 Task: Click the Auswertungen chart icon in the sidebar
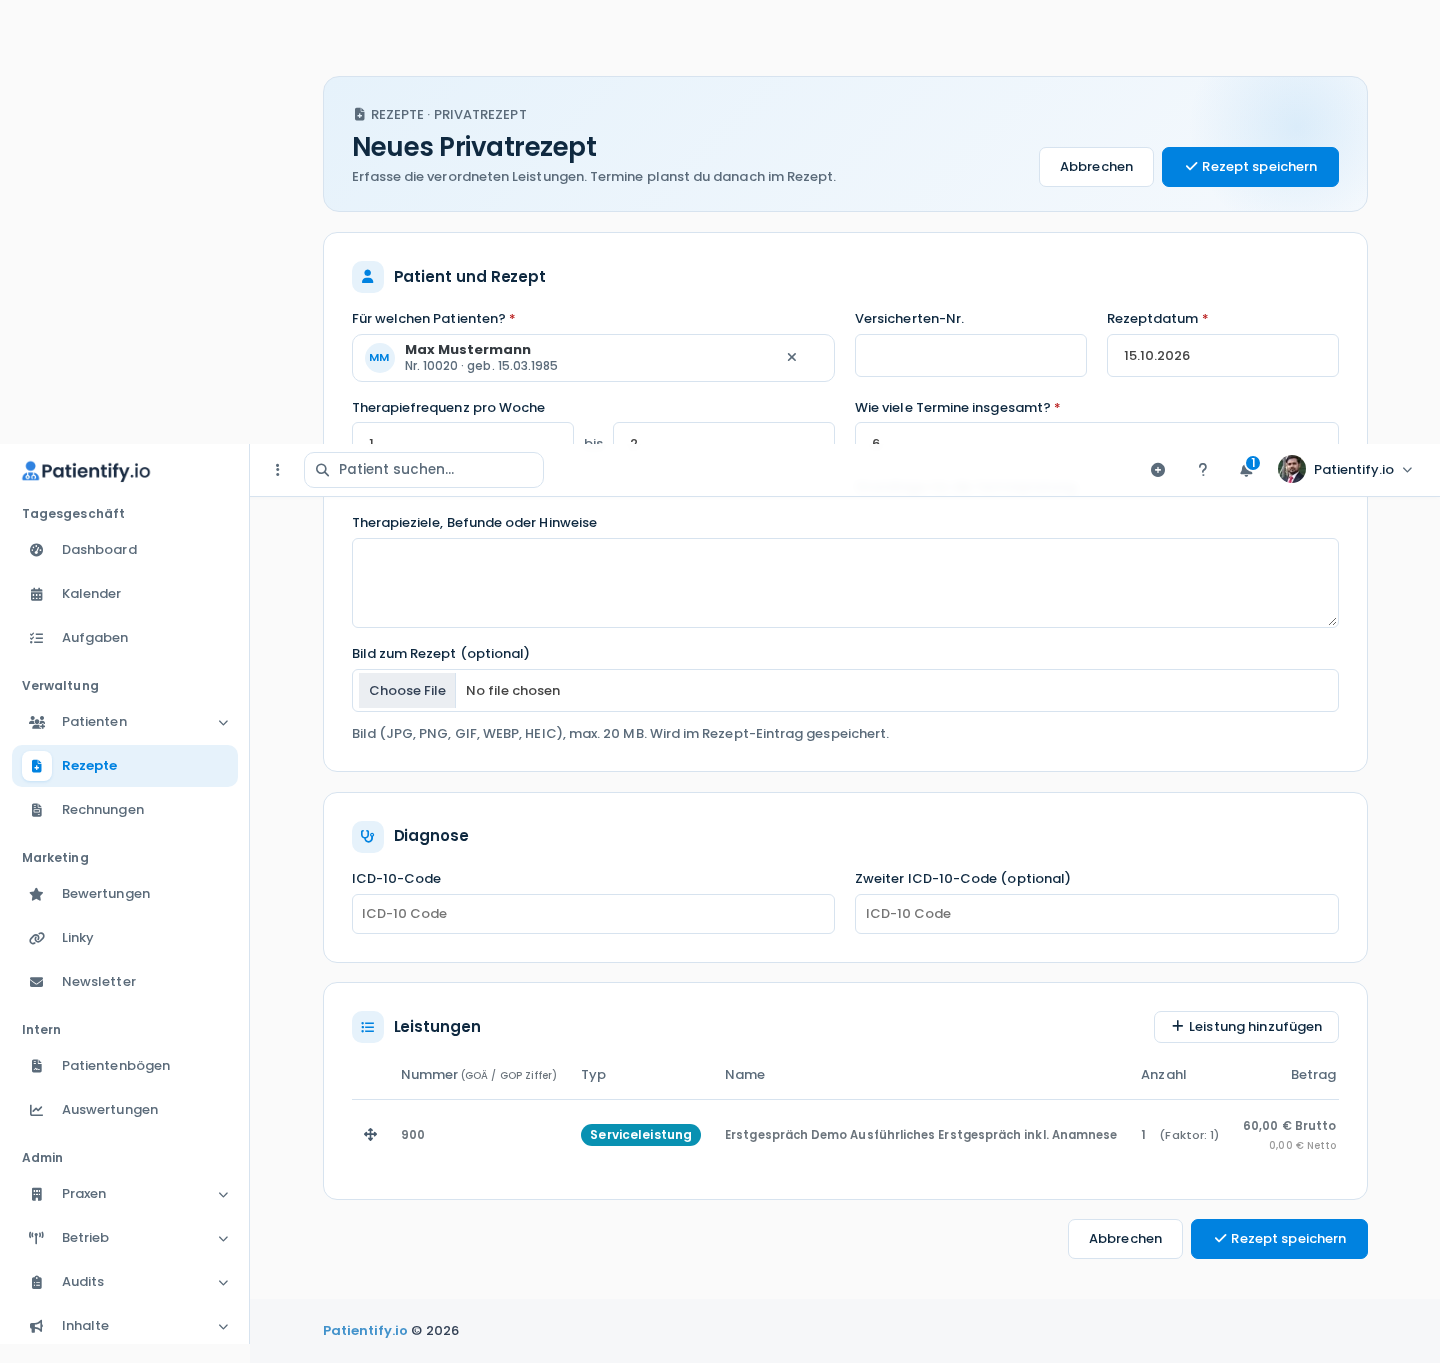pos(37,1110)
